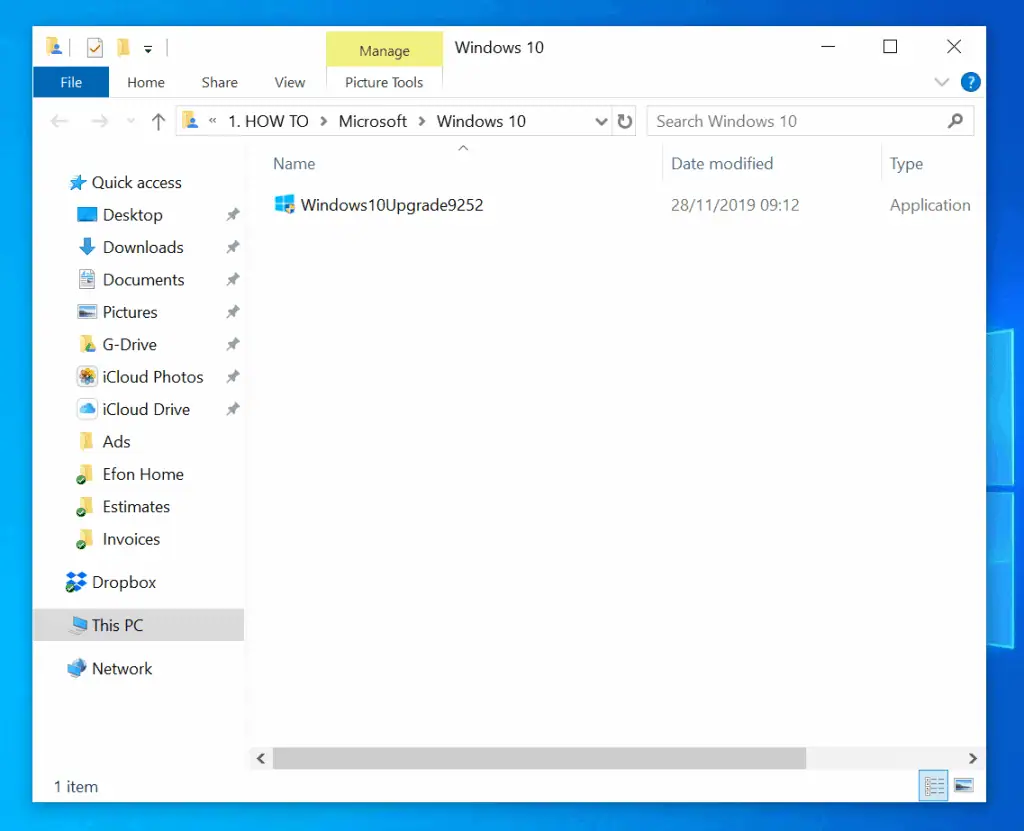Click the pin icon next to Downloads
Screen dimensions: 1024x831
tap(232, 247)
